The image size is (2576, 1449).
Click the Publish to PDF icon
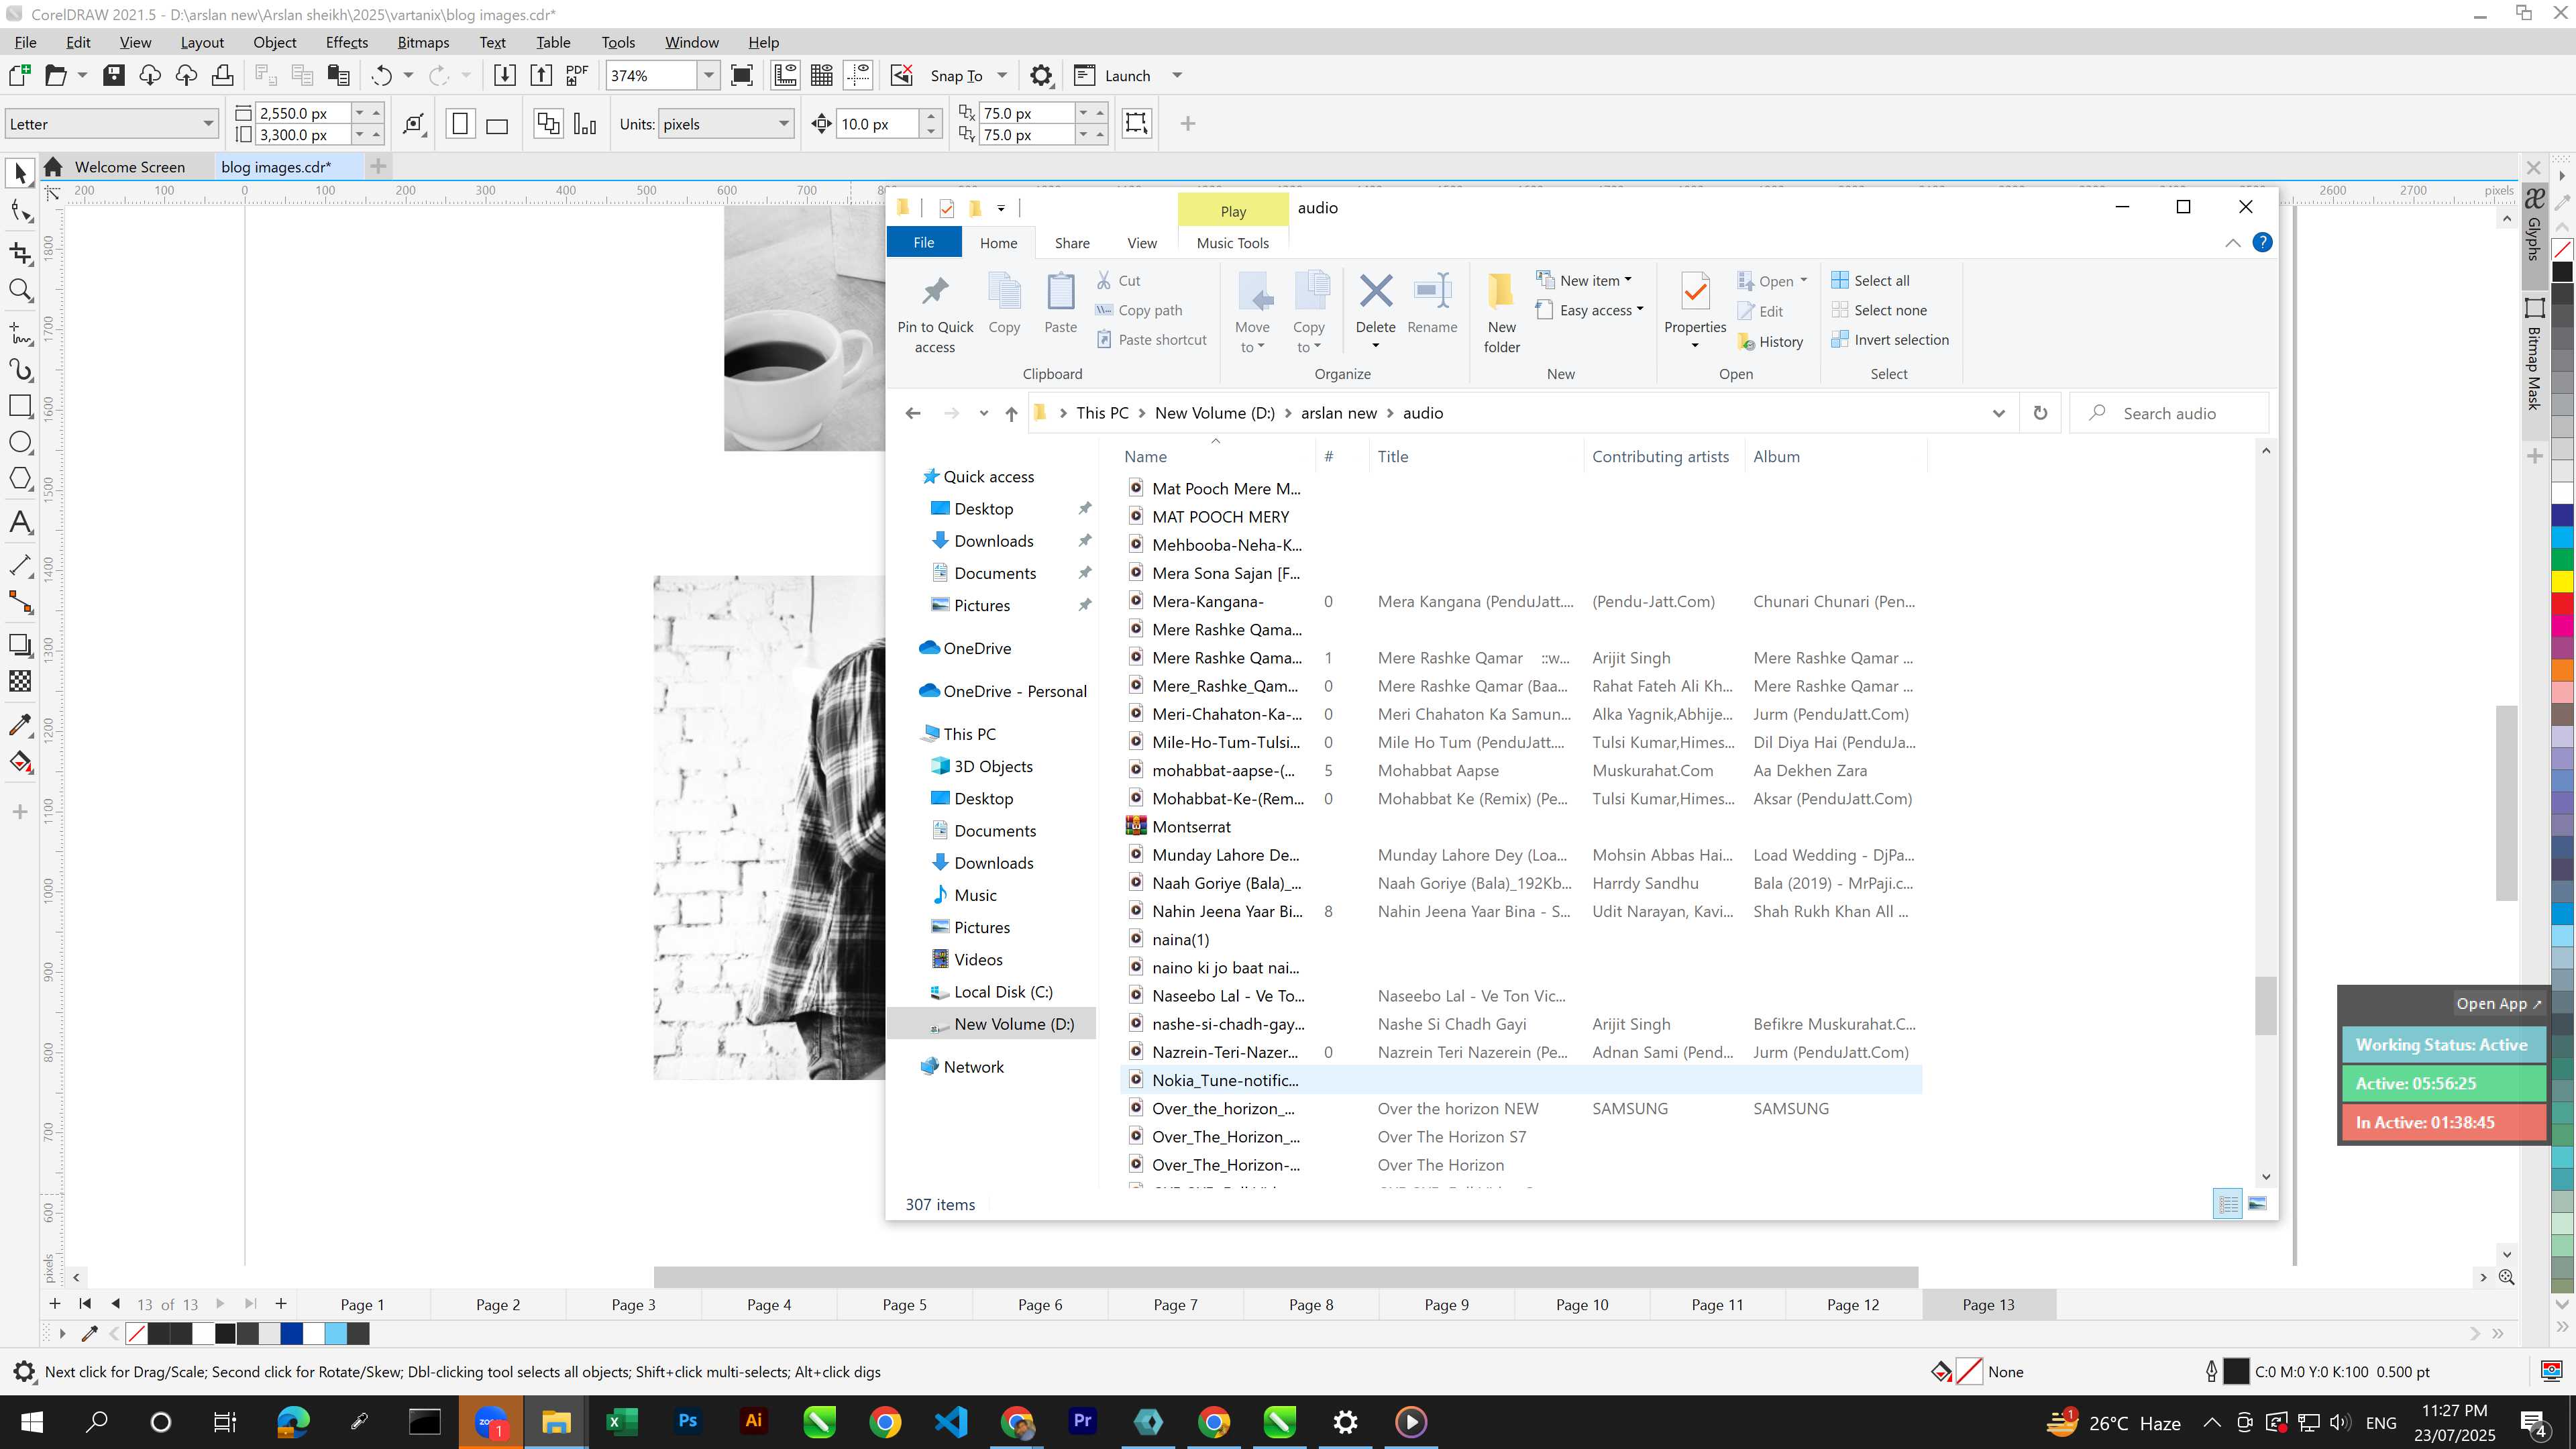pos(577,75)
